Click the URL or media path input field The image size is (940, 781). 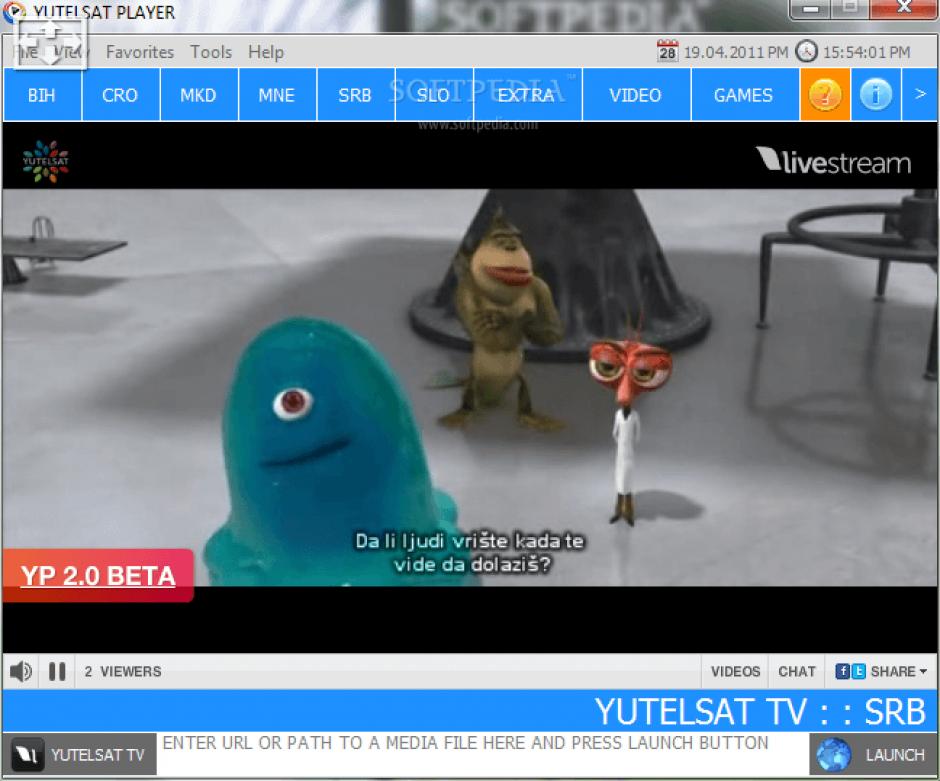483,754
